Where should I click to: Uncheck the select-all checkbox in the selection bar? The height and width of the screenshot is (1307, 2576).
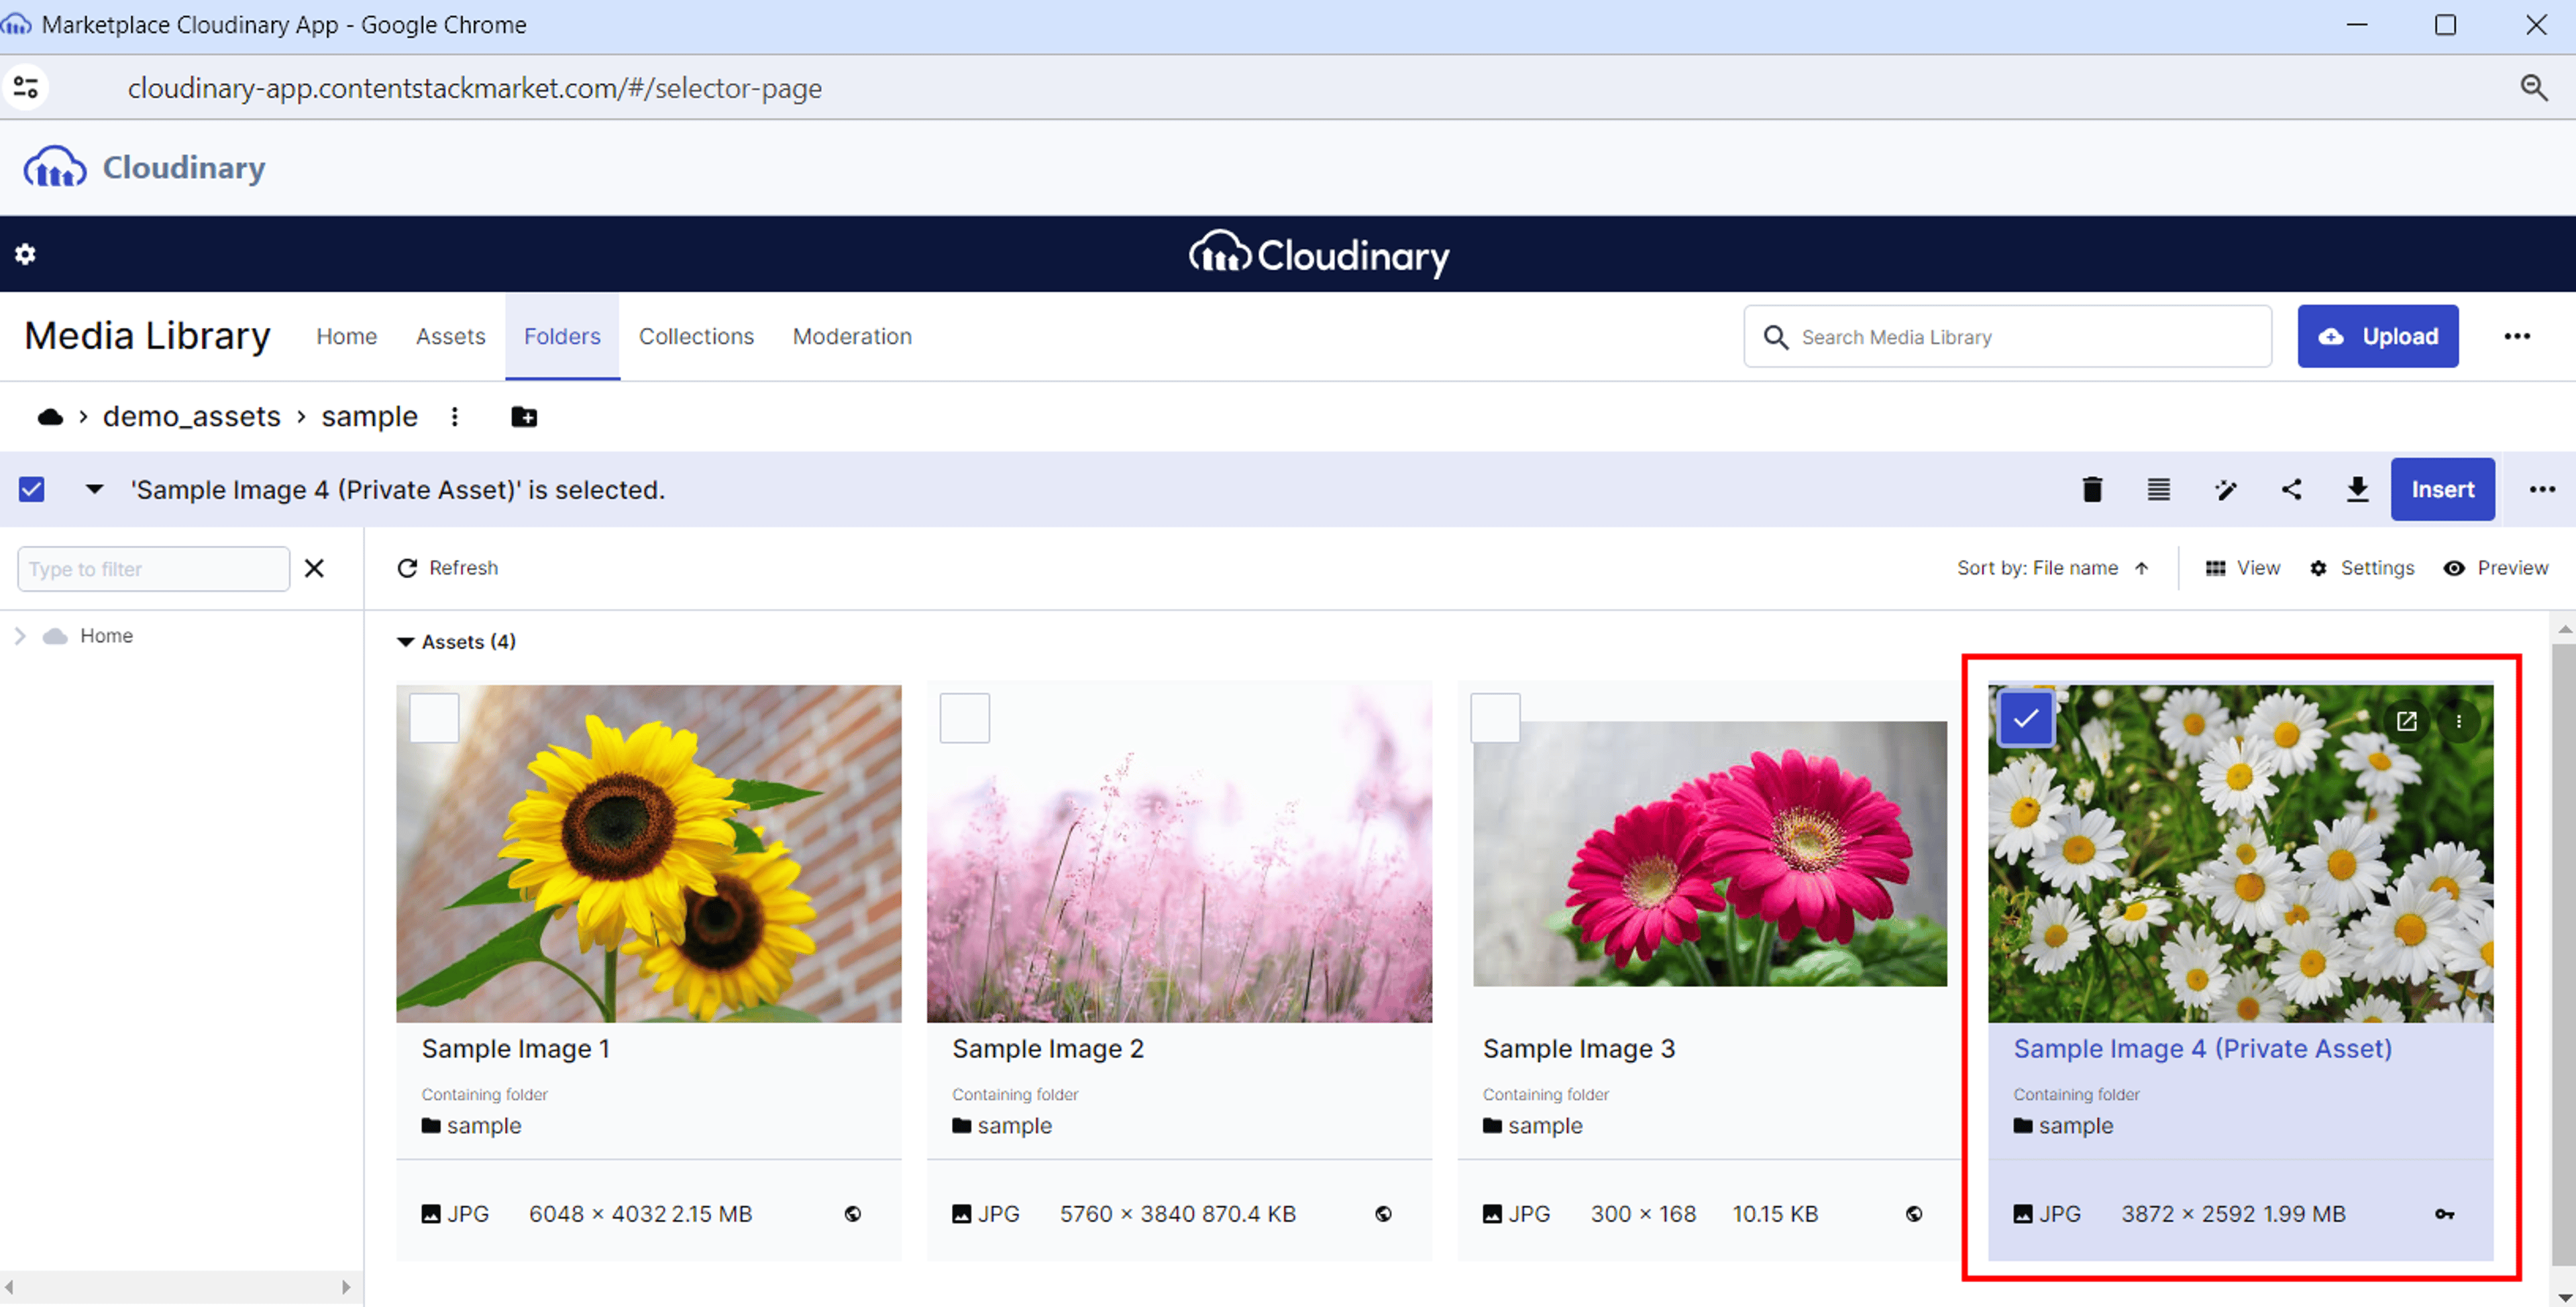(x=32, y=489)
